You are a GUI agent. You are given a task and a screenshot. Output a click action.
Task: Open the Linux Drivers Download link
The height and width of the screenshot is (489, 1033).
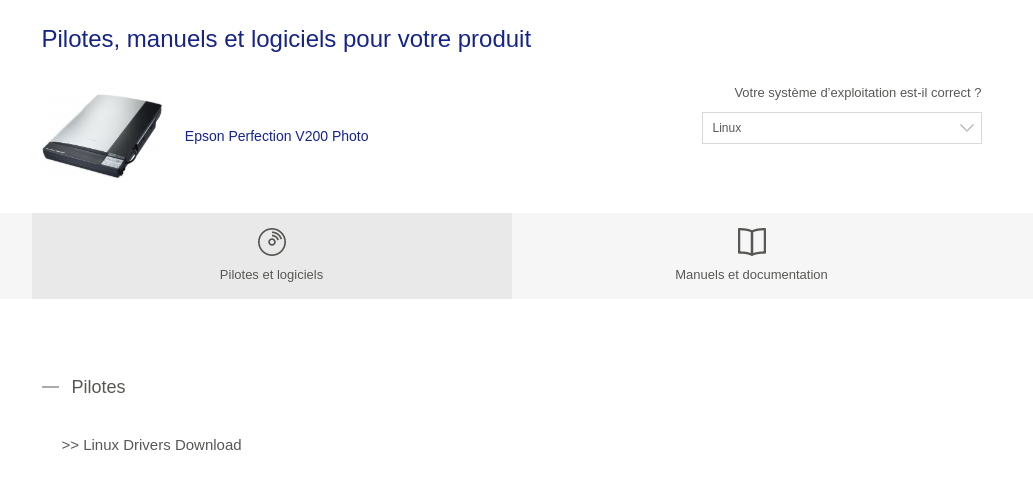click(152, 446)
